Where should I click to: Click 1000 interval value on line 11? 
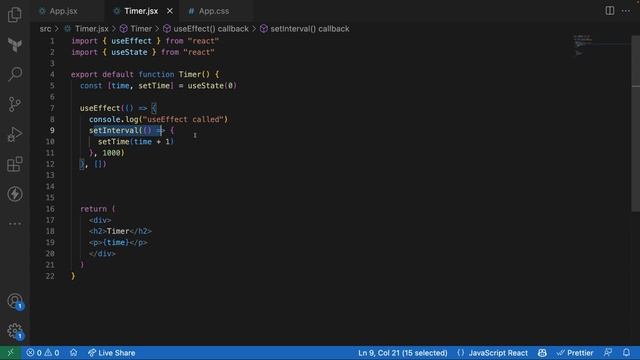111,153
